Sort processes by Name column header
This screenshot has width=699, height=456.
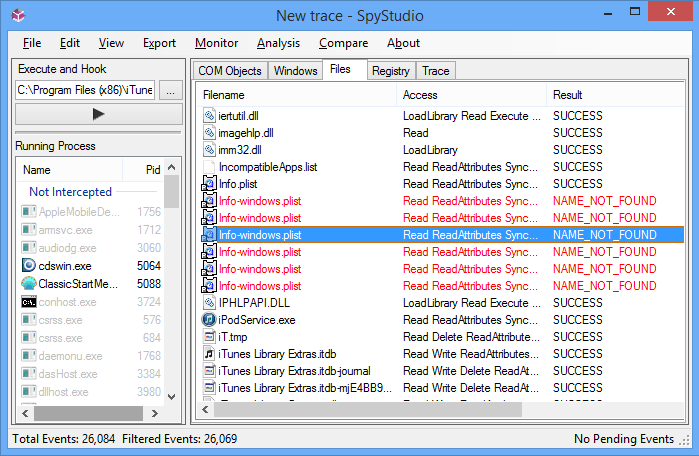[70, 170]
